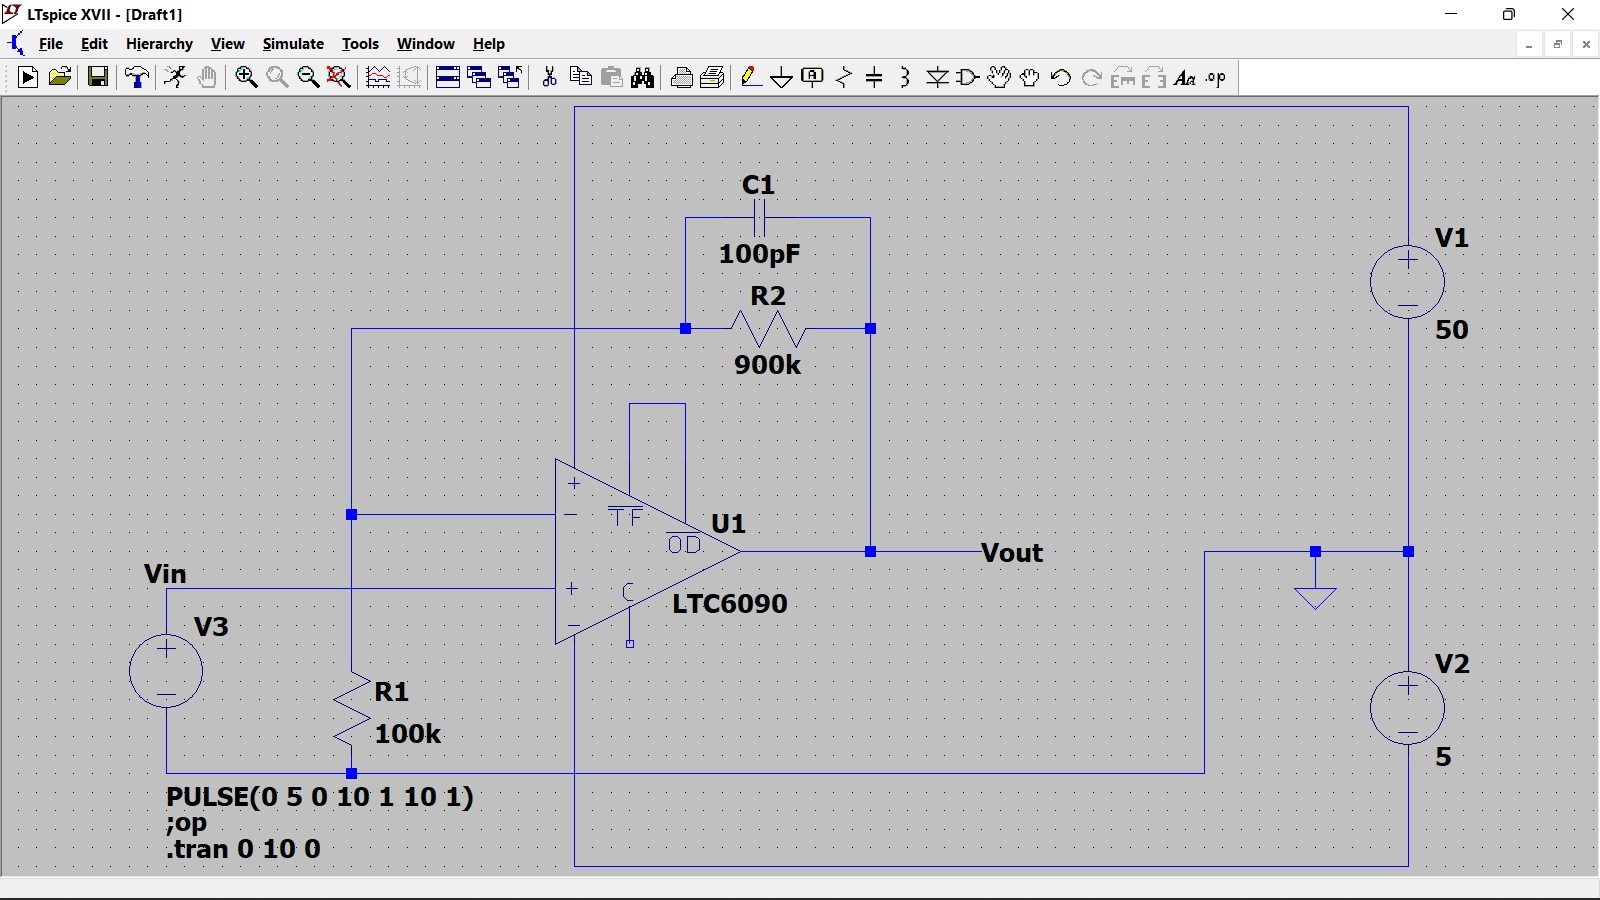Click the 100k value of R1

pyautogui.click(x=408, y=734)
